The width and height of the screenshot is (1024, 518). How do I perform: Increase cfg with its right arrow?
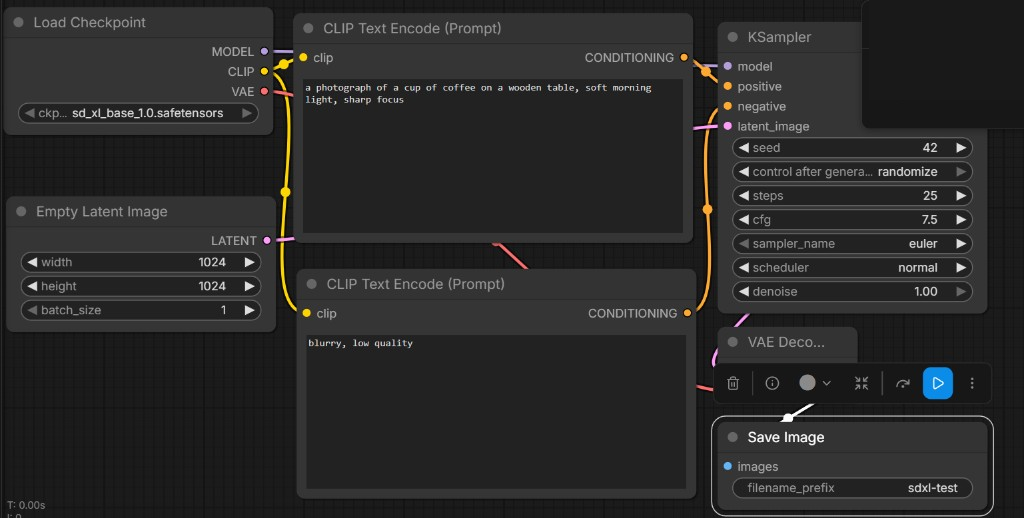tap(961, 219)
